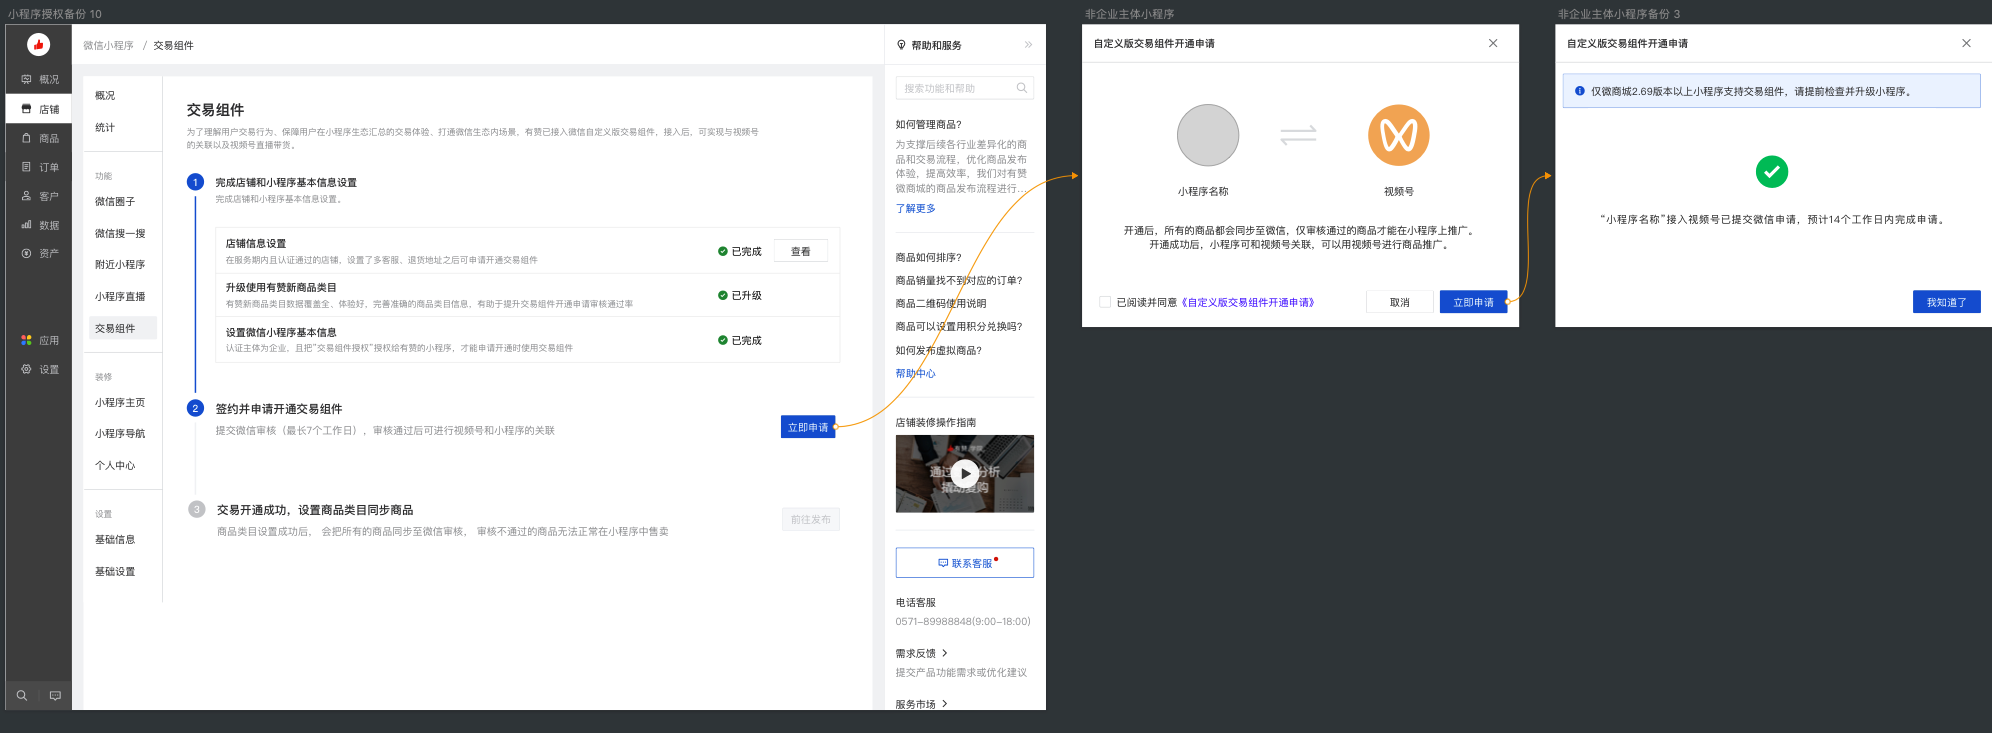1992x733 pixels.
Task: Open 应用 in the left sidebar
Action: [39, 340]
